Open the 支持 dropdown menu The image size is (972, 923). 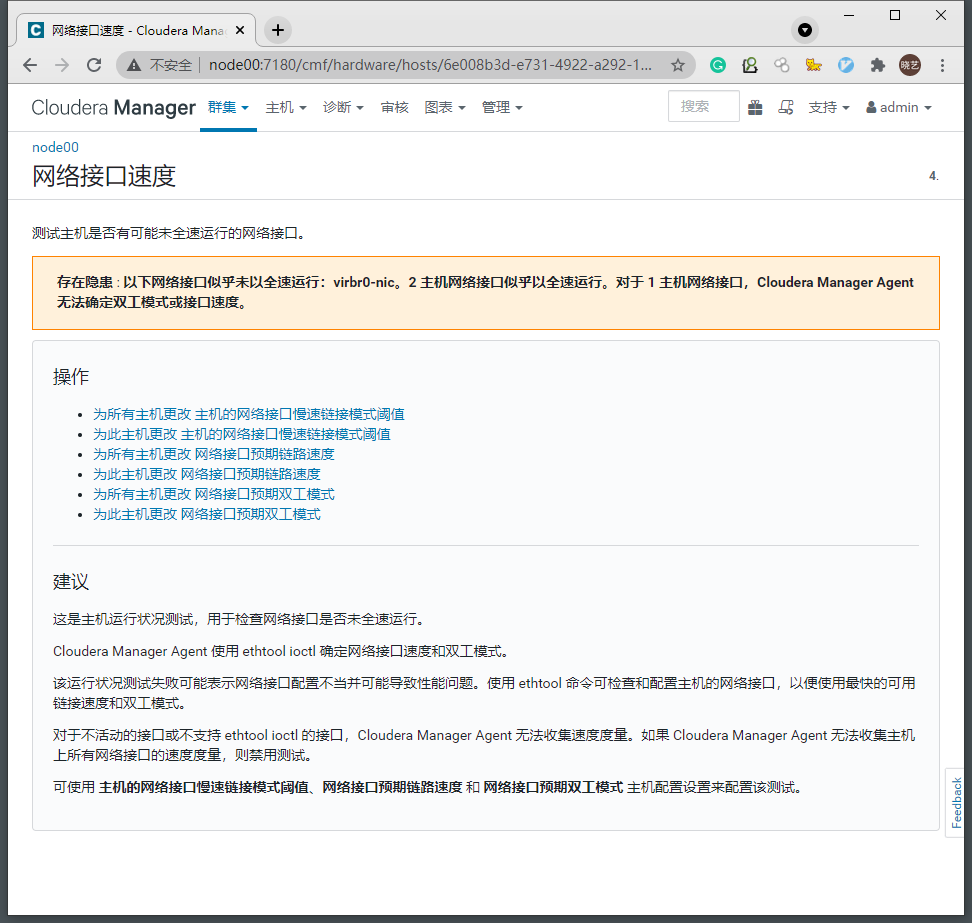829,108
